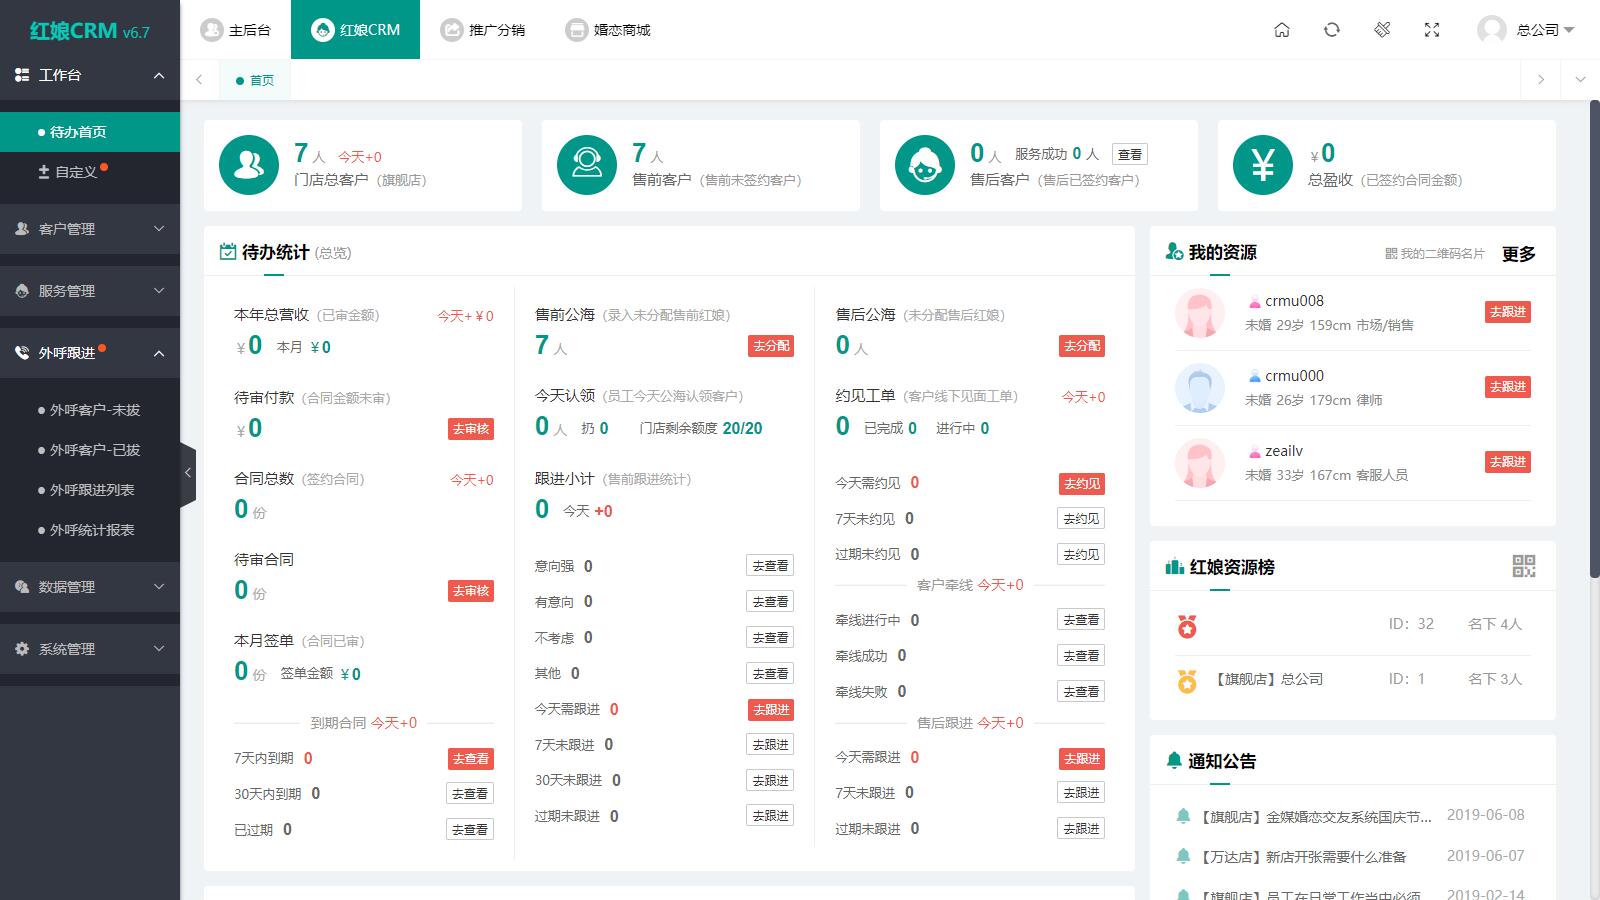The width and height of the screenshot is (1600, 900).
Task: Click crmu008 avatar thumbnail
Action: pos(1200,313)
